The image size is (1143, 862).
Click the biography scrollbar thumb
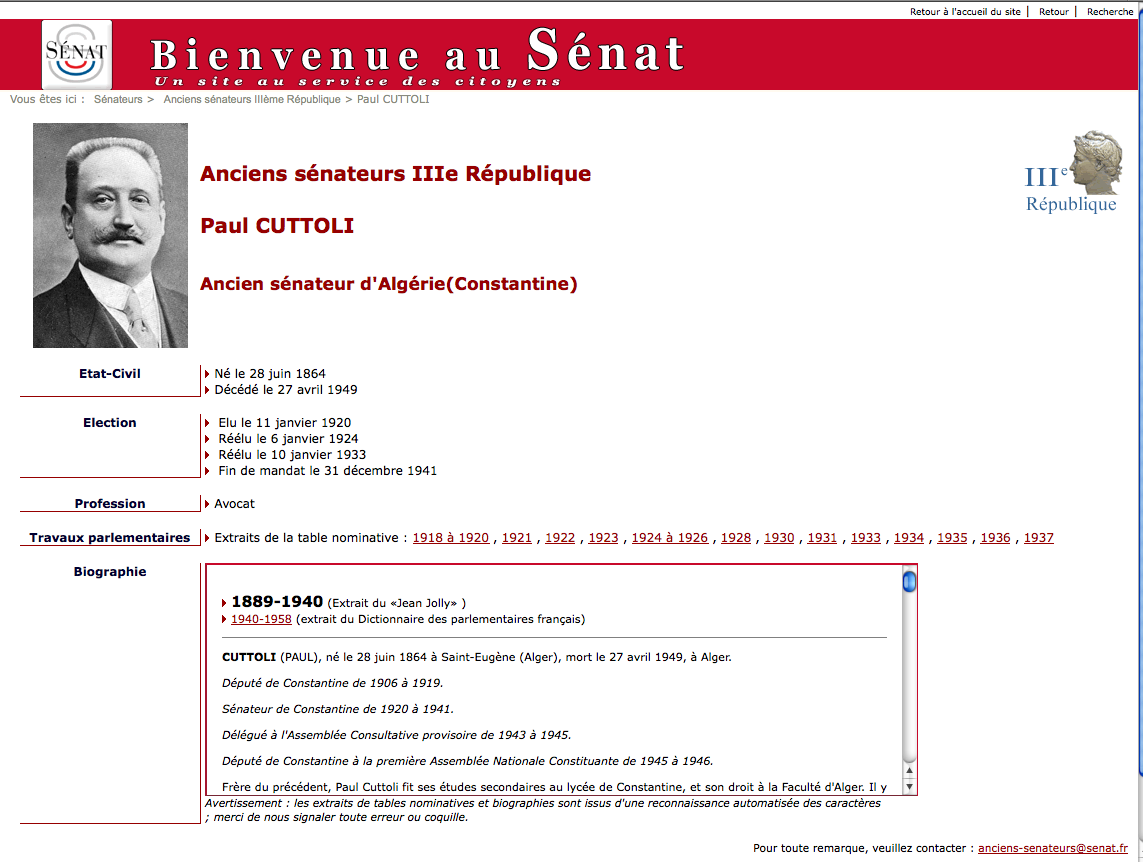tap(909, 581)
